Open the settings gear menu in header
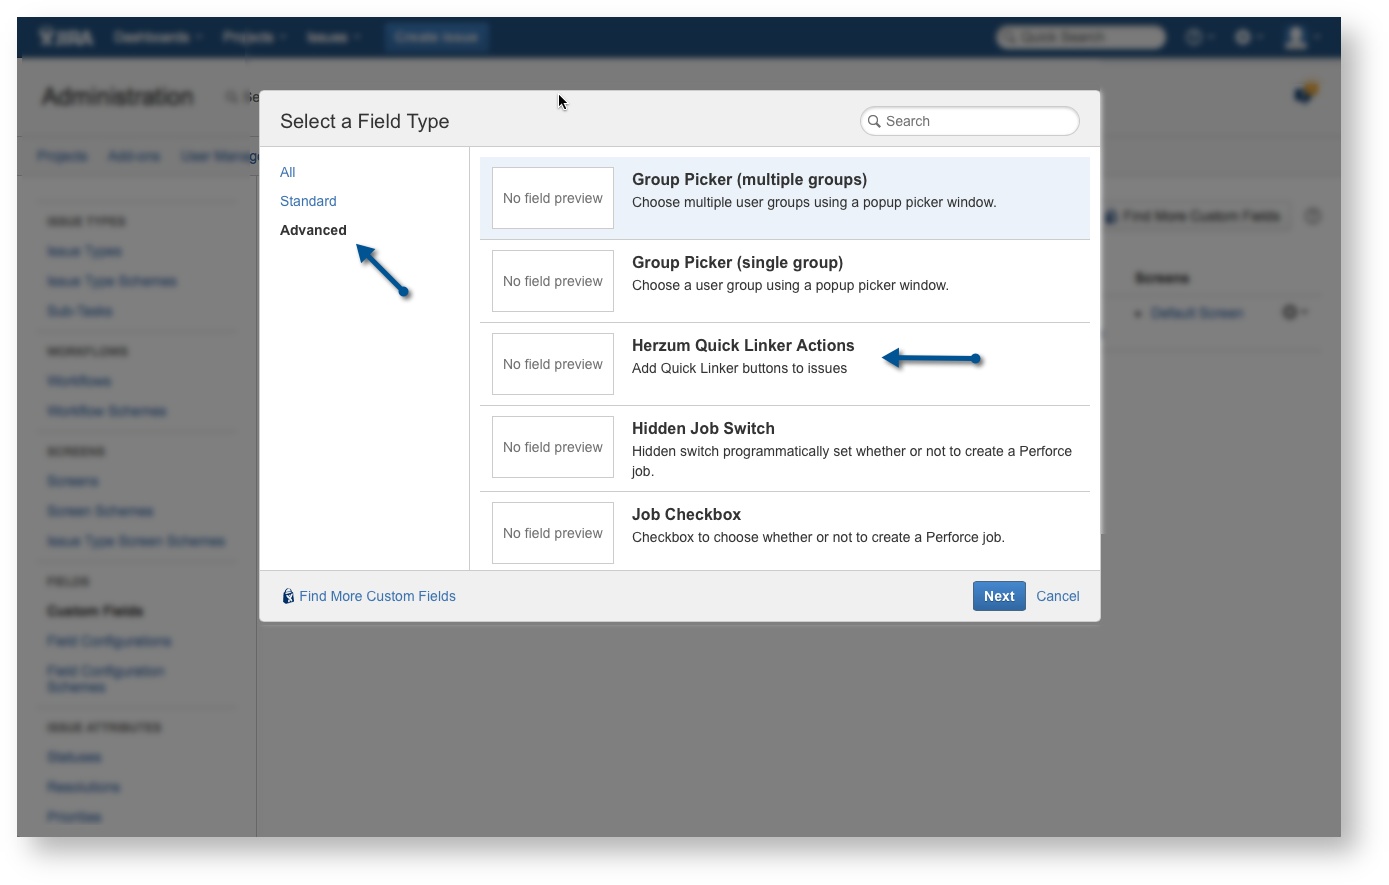This screenshot has height=885, width=1389. [x=1243, y=38]
